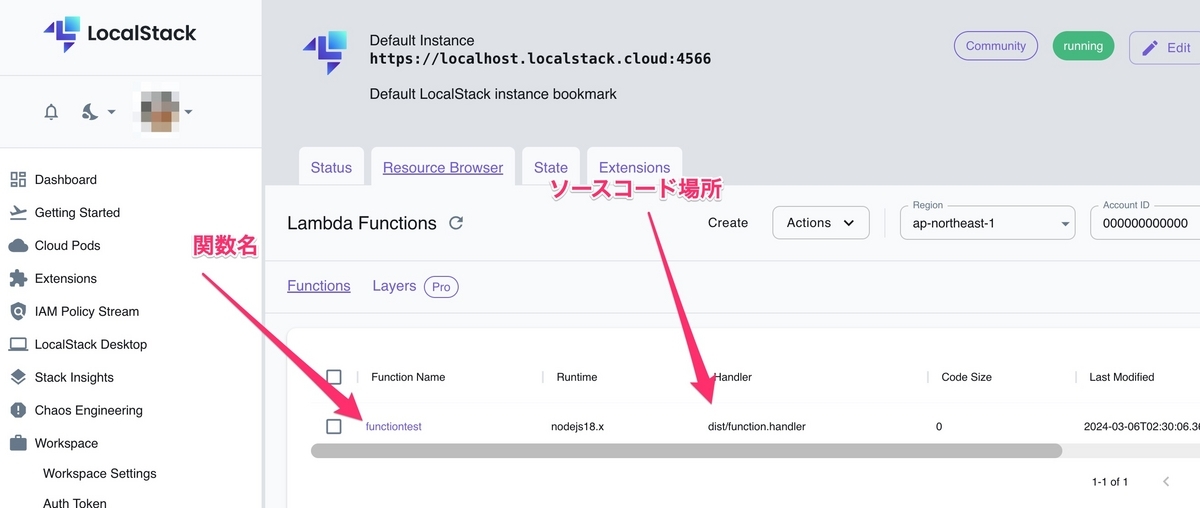This screenshot has height=508, width=1200.
Task: Open the notifications bell
Action: 51,112
